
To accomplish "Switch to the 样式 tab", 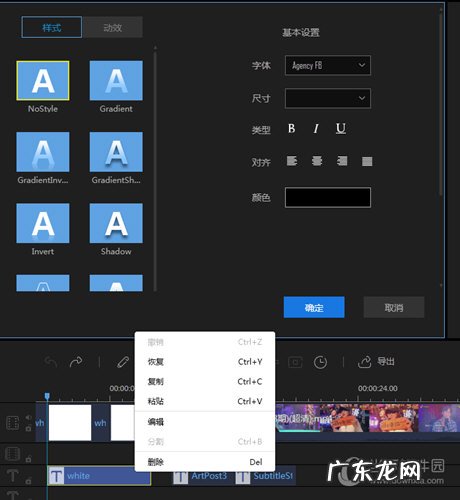I will (52, 27).
